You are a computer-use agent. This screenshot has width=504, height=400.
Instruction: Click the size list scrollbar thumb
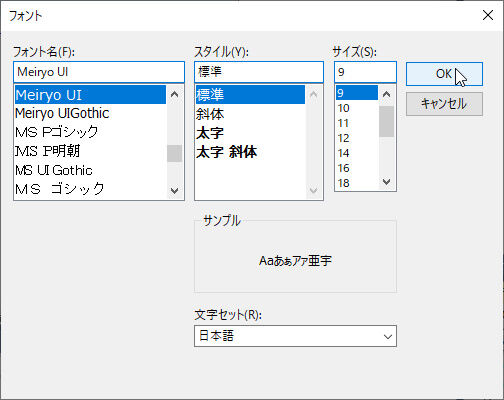pos(386,121)
